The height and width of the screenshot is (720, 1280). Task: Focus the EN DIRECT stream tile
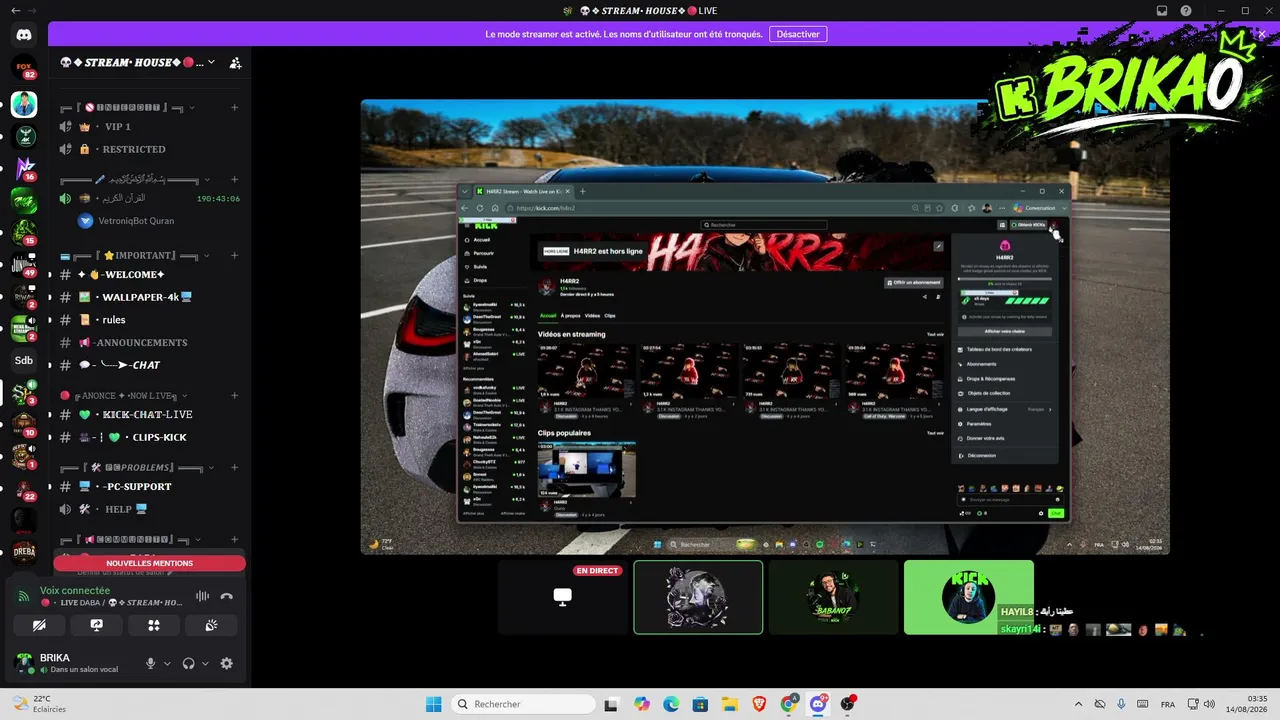pos(563,597)
